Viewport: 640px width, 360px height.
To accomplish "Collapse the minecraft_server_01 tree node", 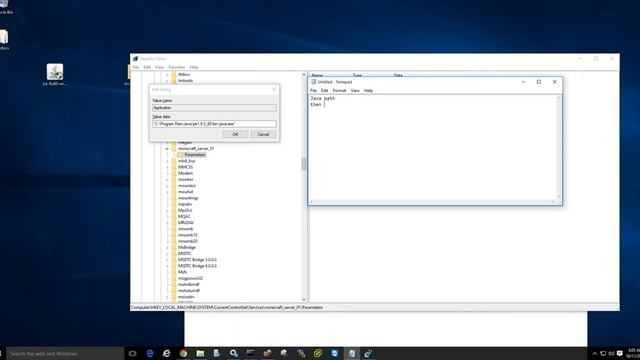I will [167, 149].
